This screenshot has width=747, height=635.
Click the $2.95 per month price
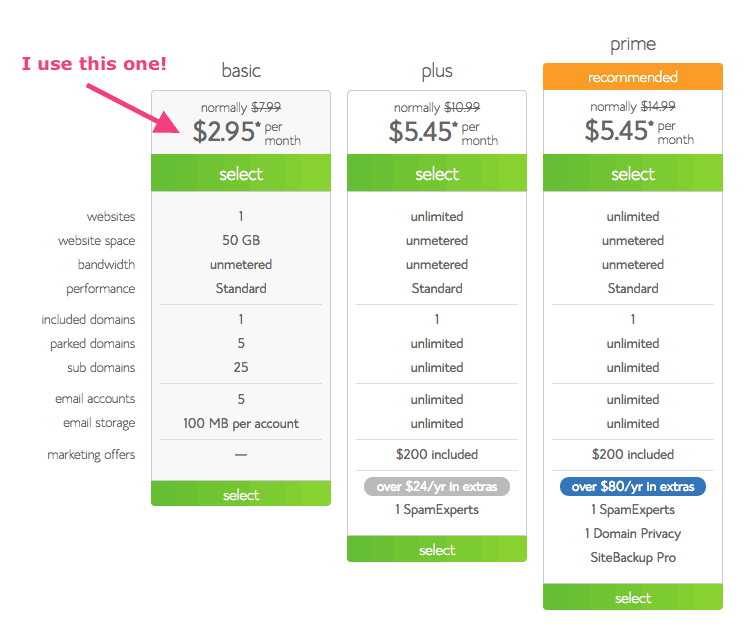pos(246,132)
